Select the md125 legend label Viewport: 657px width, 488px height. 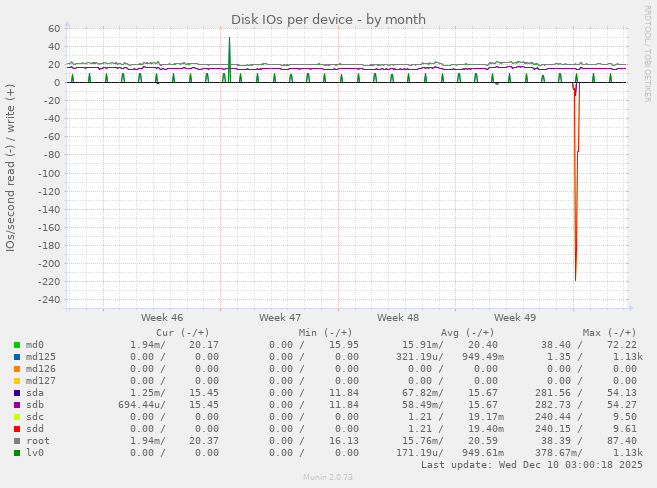pos(41,357)
